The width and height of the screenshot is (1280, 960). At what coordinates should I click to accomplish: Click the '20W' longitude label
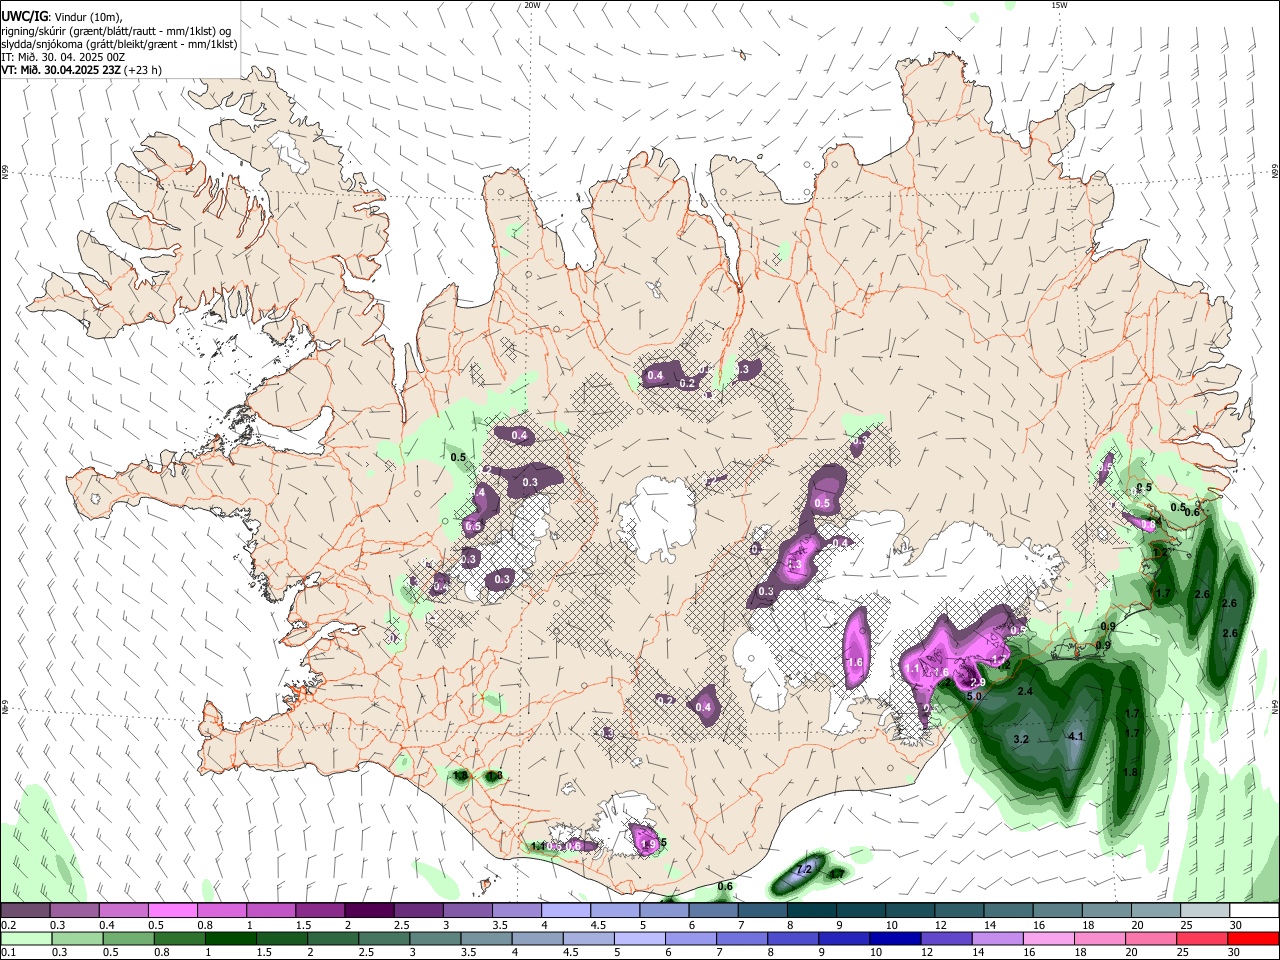532,5
